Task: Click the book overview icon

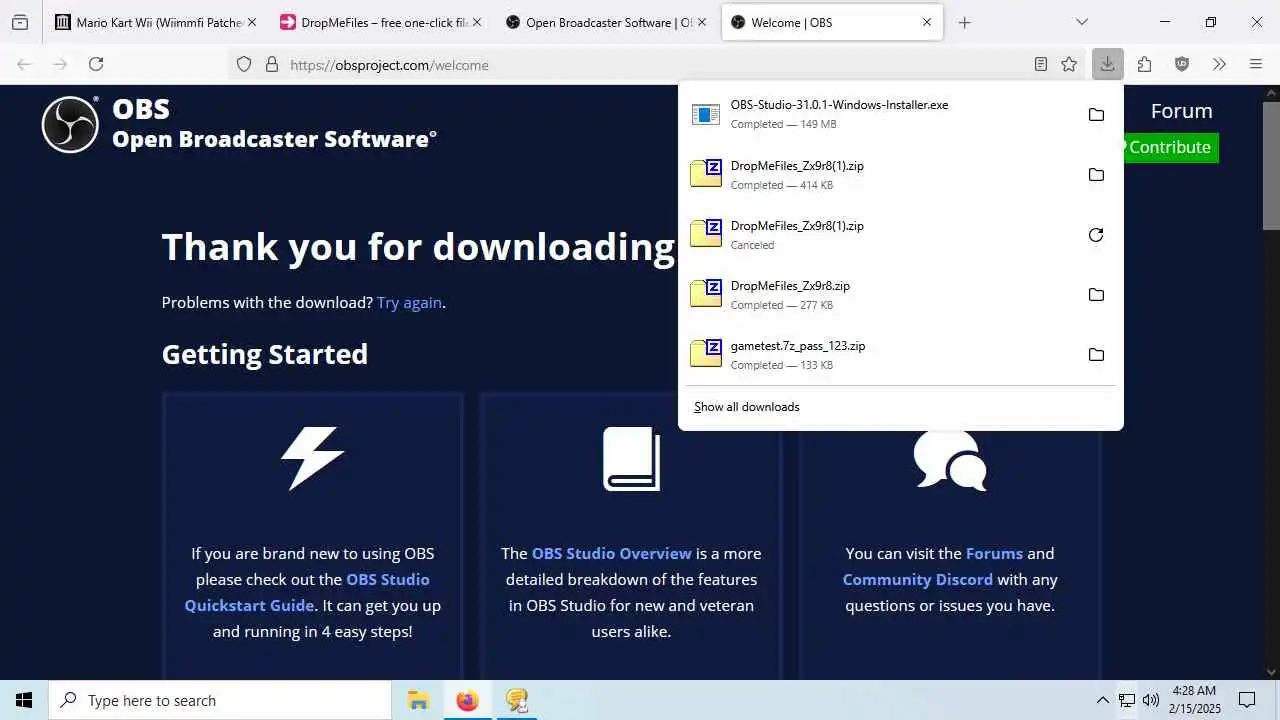Action: pos(631,459)
